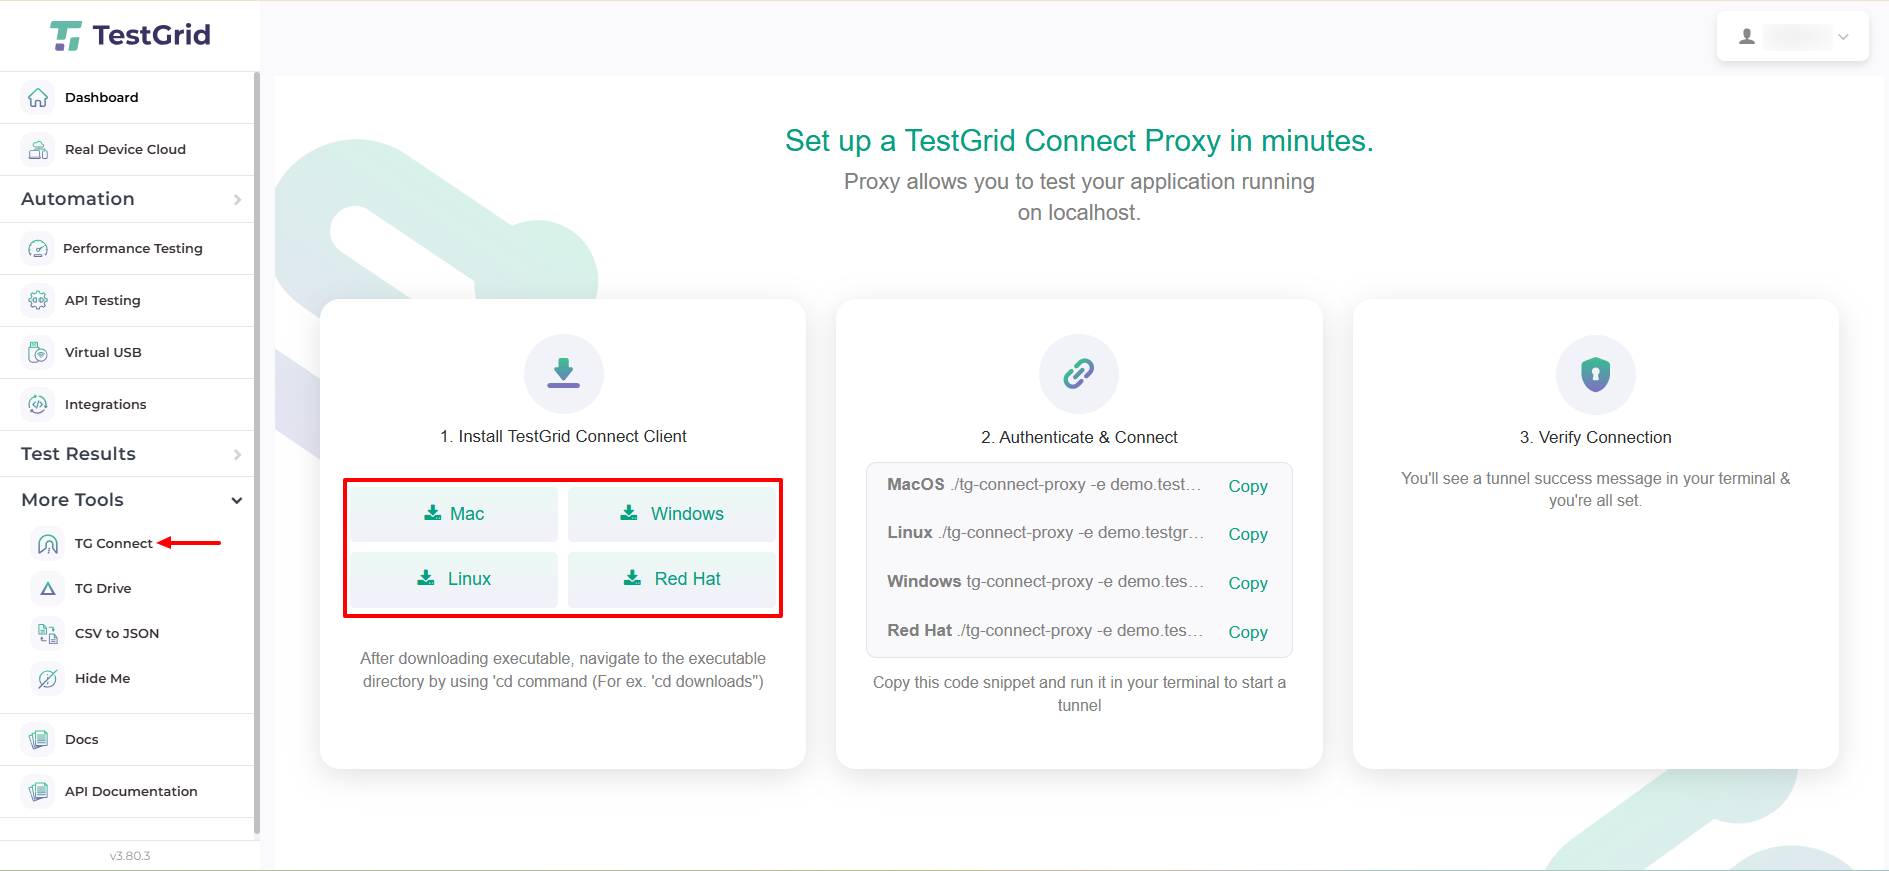Go to API Documentation menu item
This screenshot has width=1889, height=871.
click(130, 792)
